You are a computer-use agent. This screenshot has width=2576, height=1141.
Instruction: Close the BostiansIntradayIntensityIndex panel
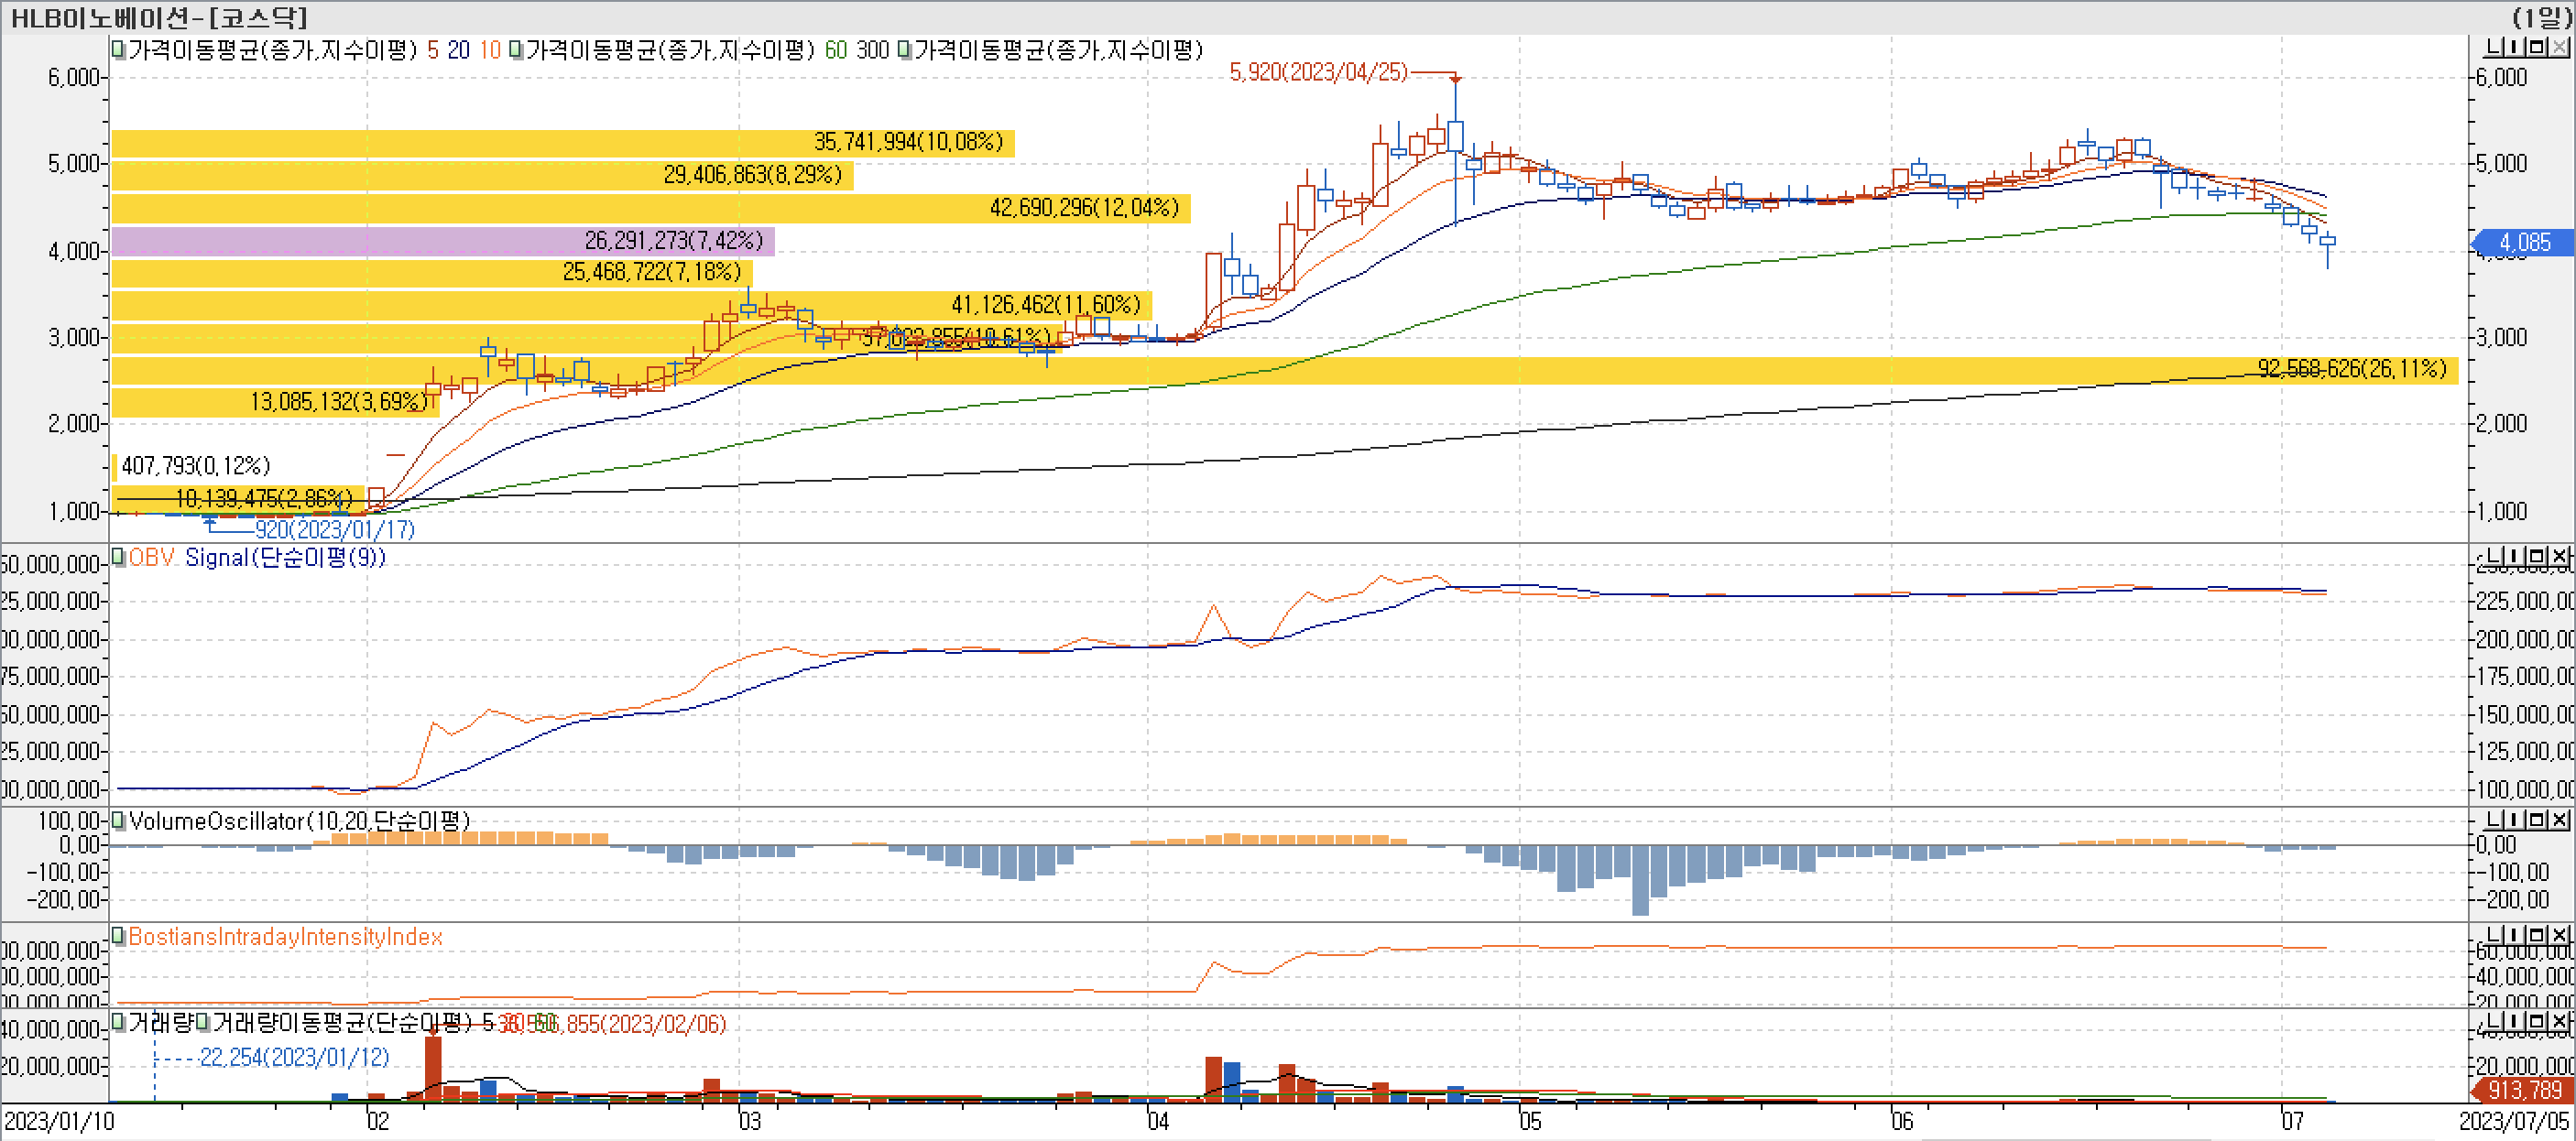tap(2559, 935)
